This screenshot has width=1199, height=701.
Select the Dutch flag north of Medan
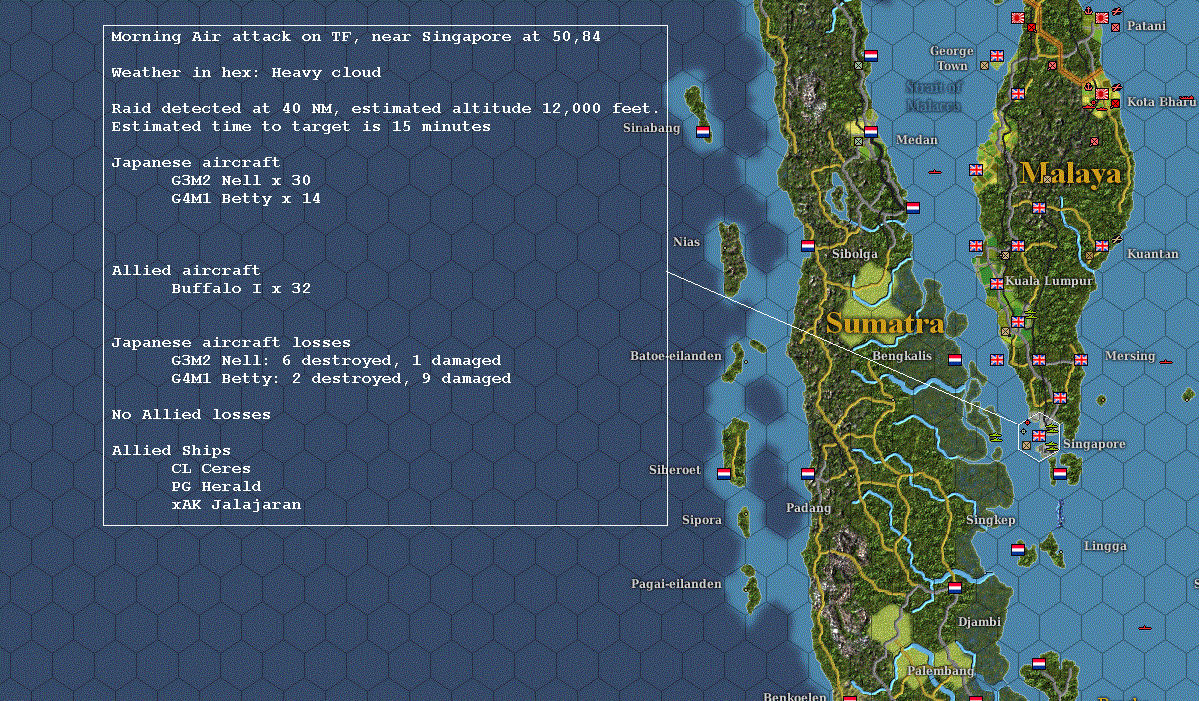871,56
